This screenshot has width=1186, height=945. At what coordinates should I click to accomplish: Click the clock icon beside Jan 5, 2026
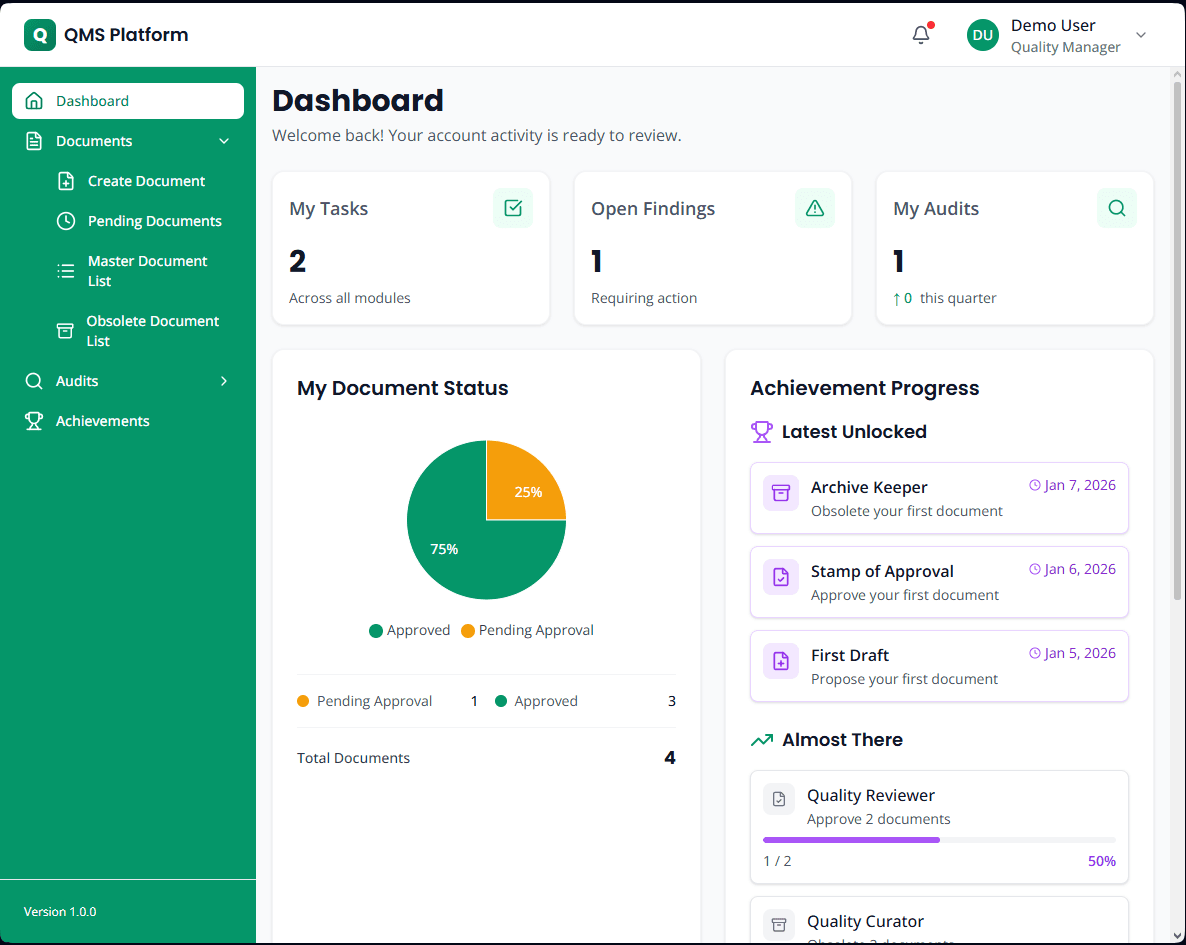[x=1035, y=654]
